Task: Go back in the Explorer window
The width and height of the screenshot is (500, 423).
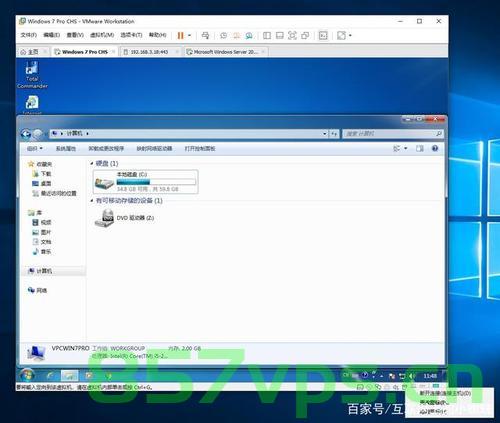Action: click(26, 134)
